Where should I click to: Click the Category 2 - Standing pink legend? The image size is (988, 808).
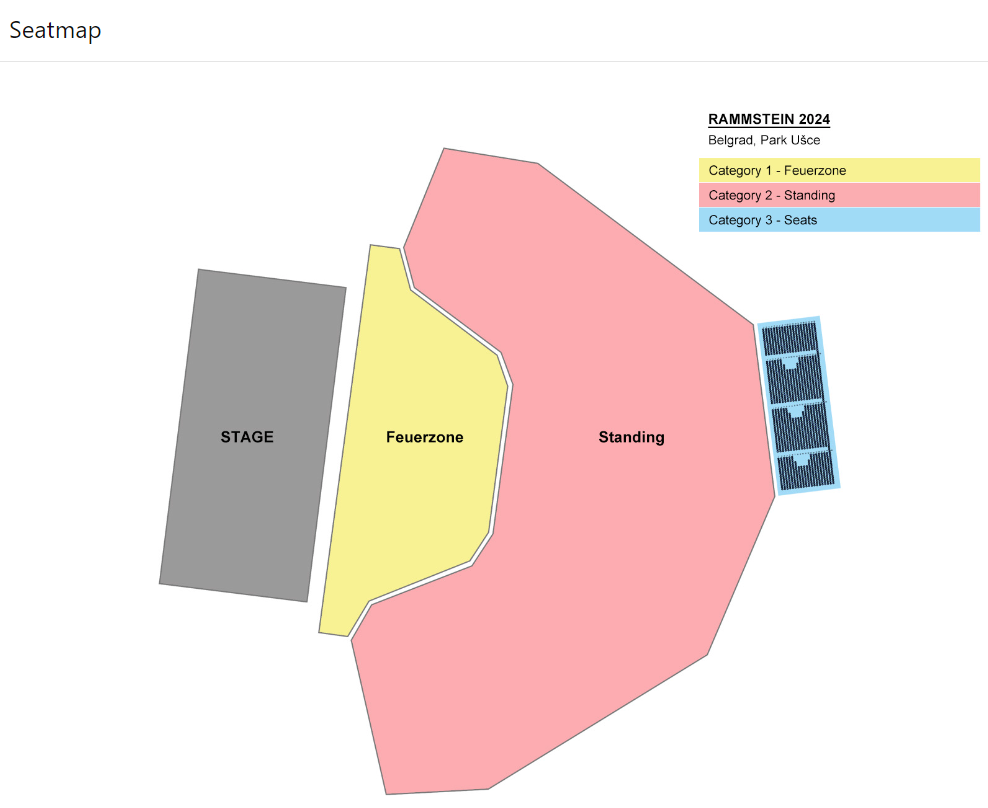[x=839, y=195]
